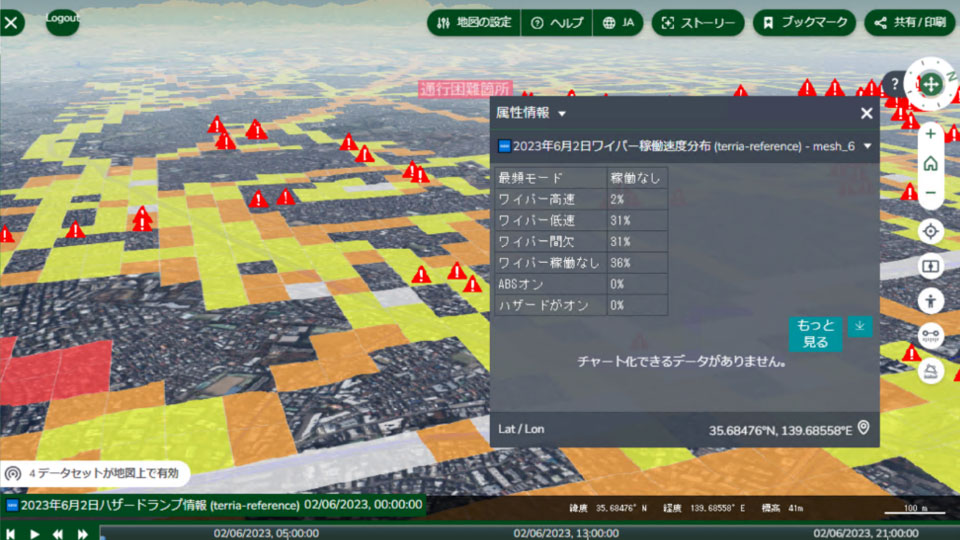Select the ワイパー高速 row

click(x=582, y=199)
